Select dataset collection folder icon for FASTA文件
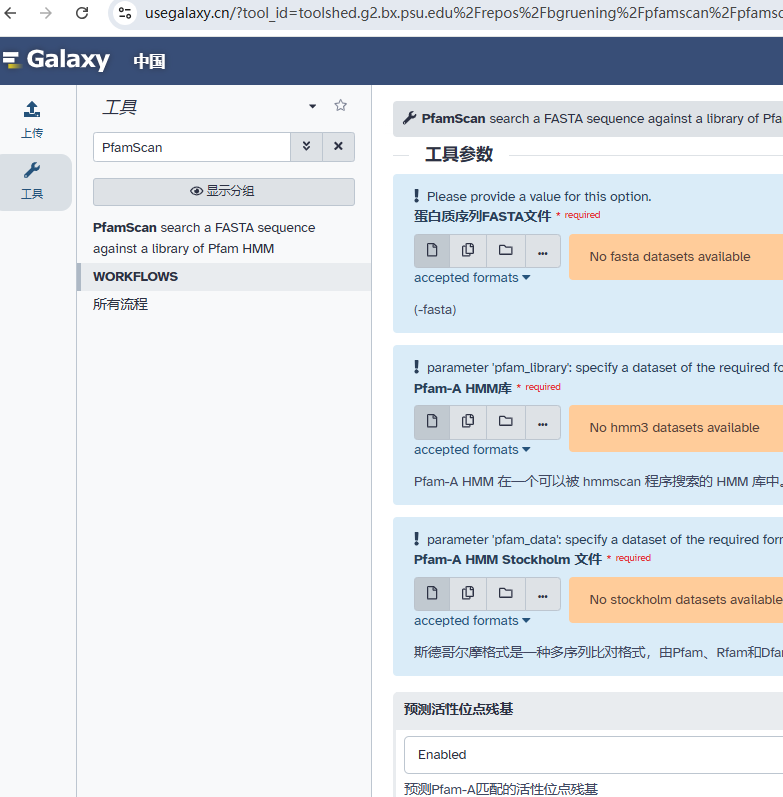This screenshot has width=783, height=797. point(505,251)
